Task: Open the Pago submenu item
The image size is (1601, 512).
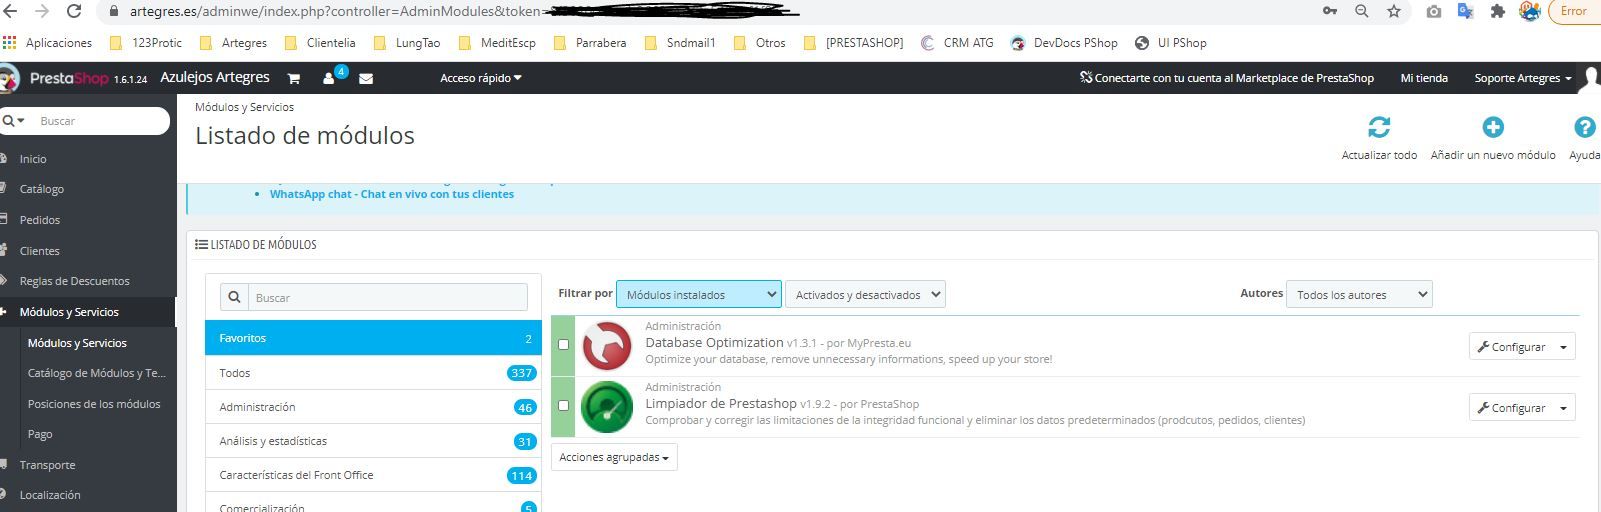Action: click(40, 434)
